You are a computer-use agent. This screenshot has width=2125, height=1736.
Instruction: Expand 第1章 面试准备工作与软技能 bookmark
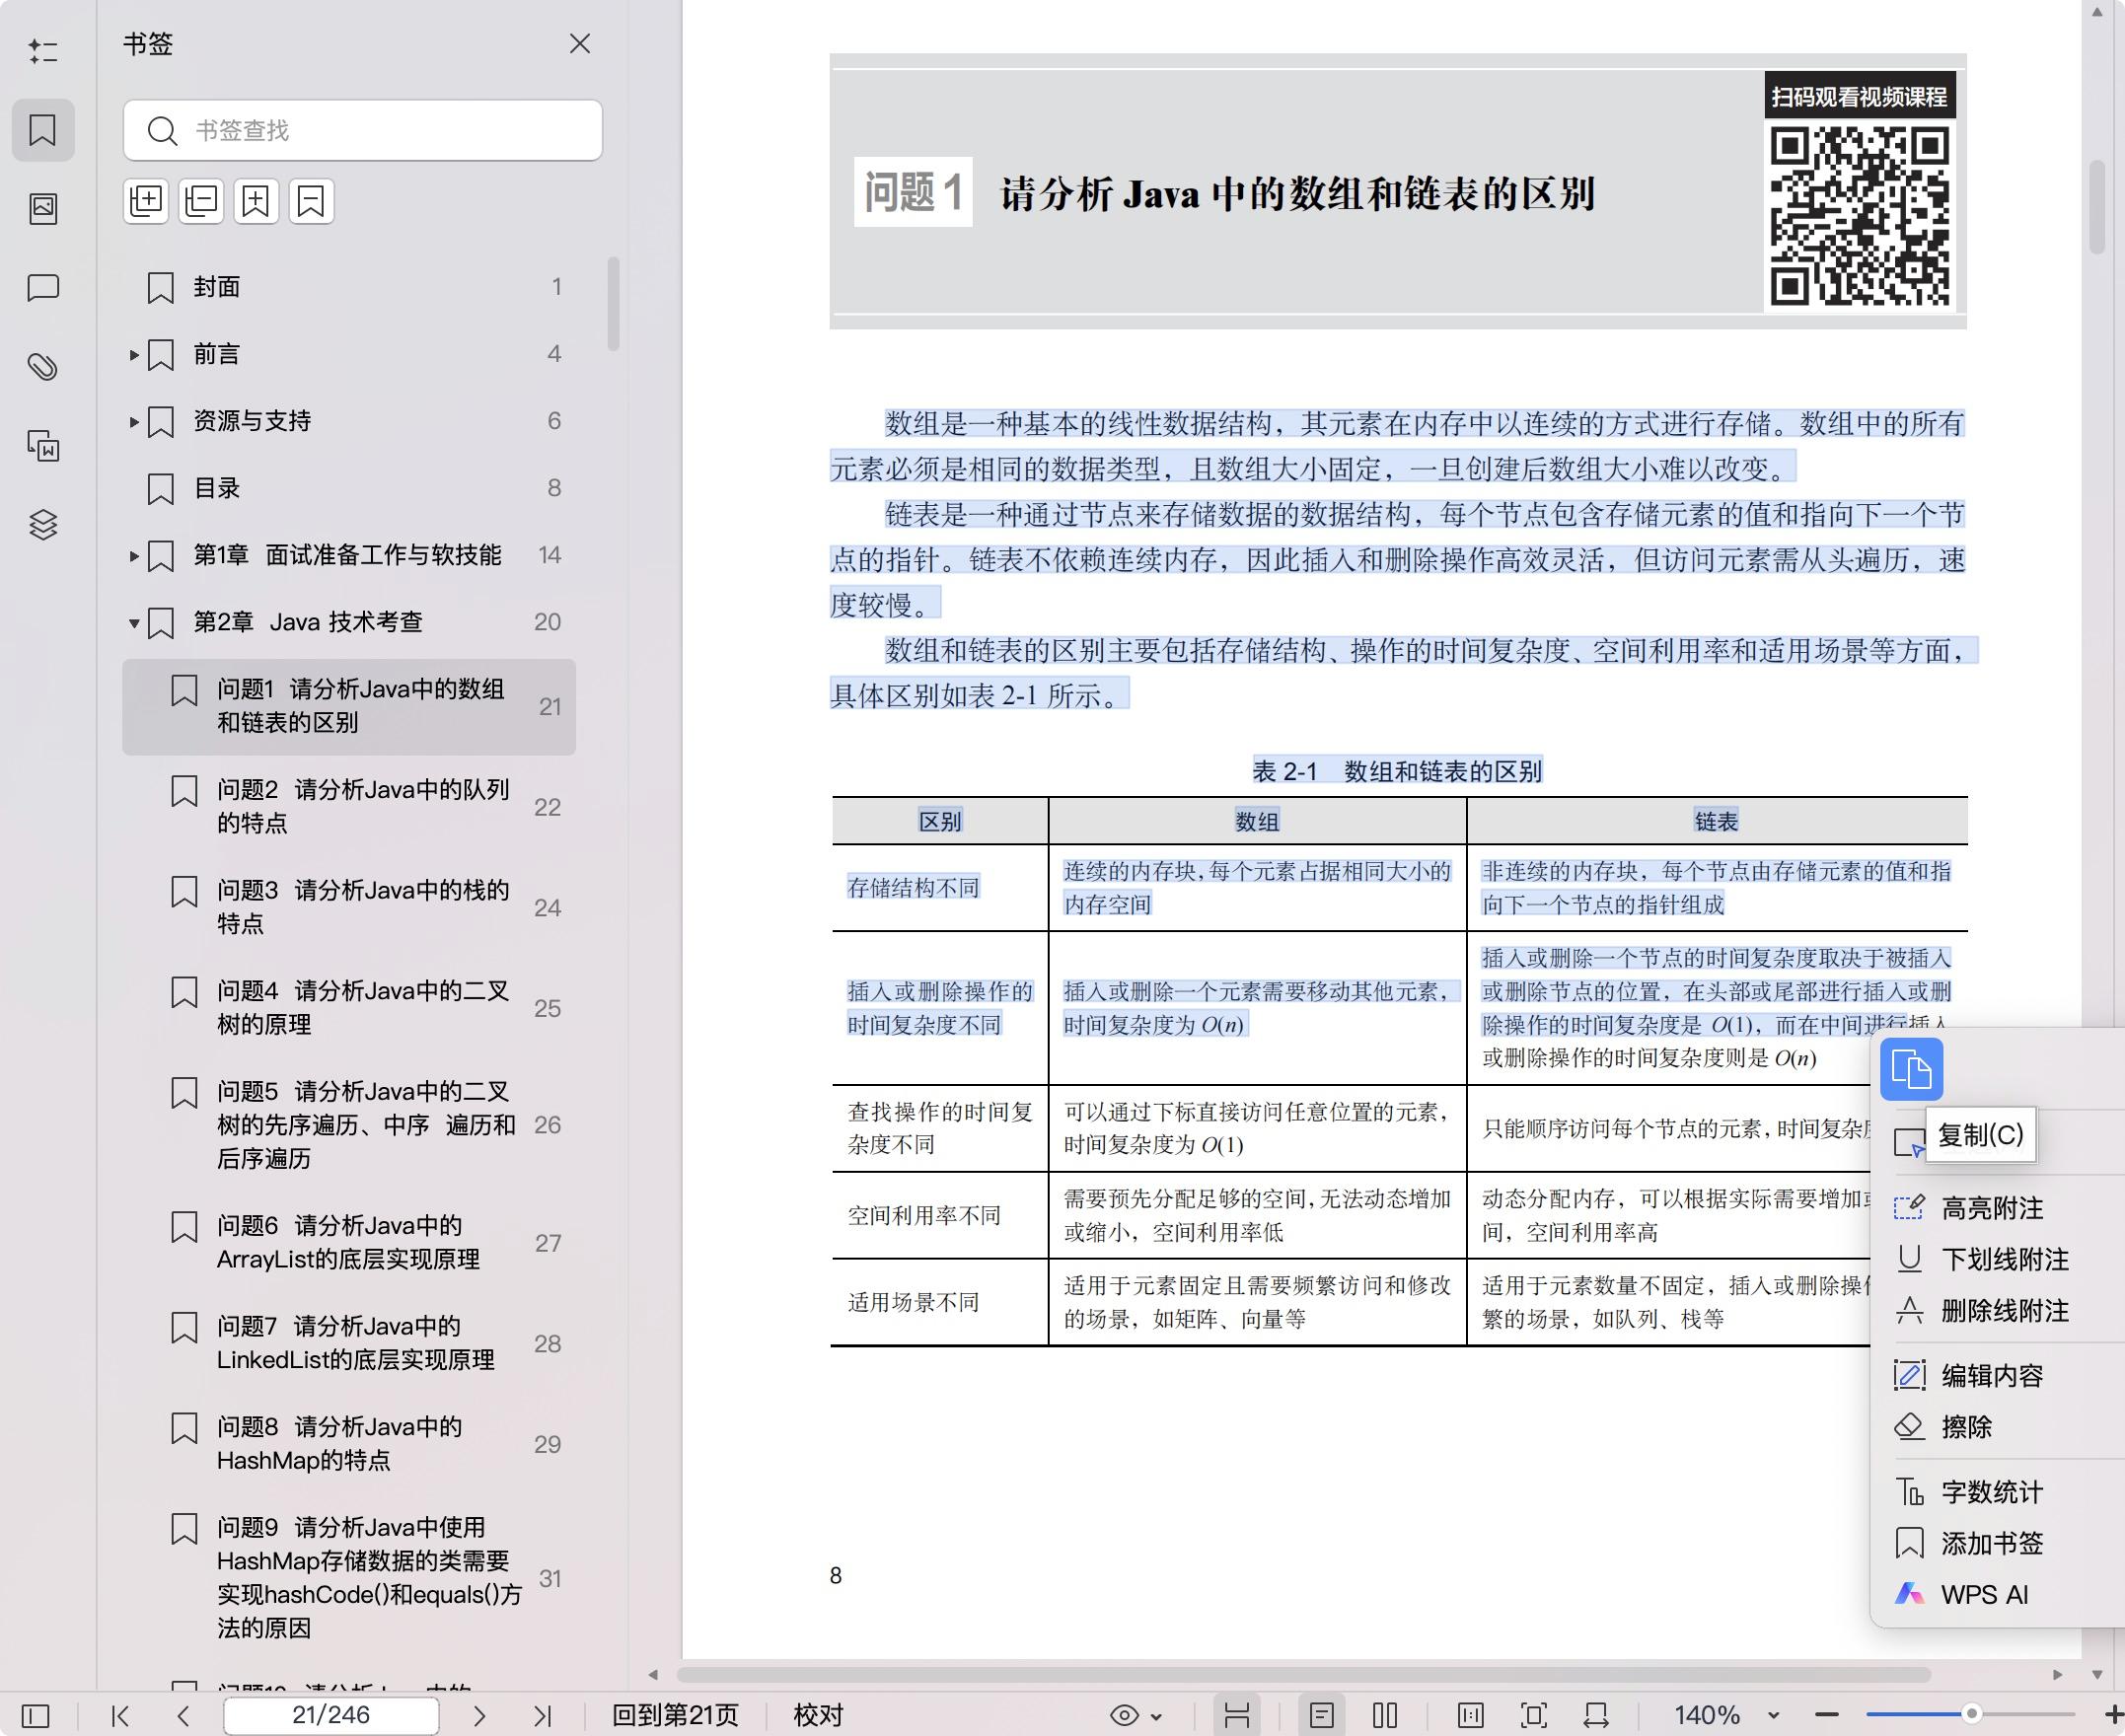(x=133, y=555)
